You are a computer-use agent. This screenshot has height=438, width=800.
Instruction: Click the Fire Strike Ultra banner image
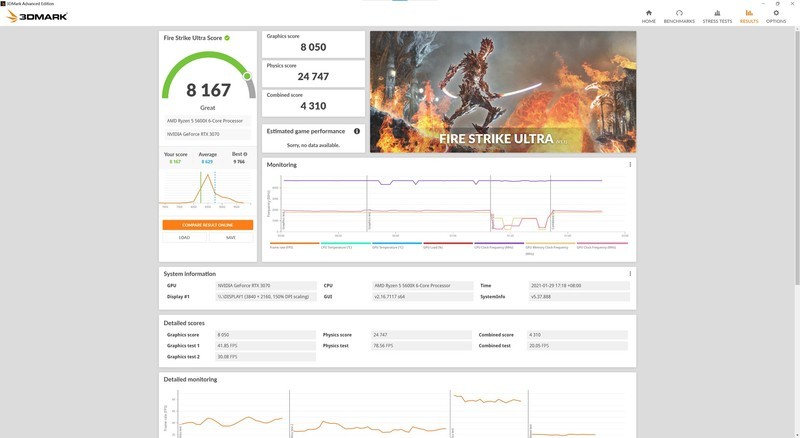[x=502, y=91]
